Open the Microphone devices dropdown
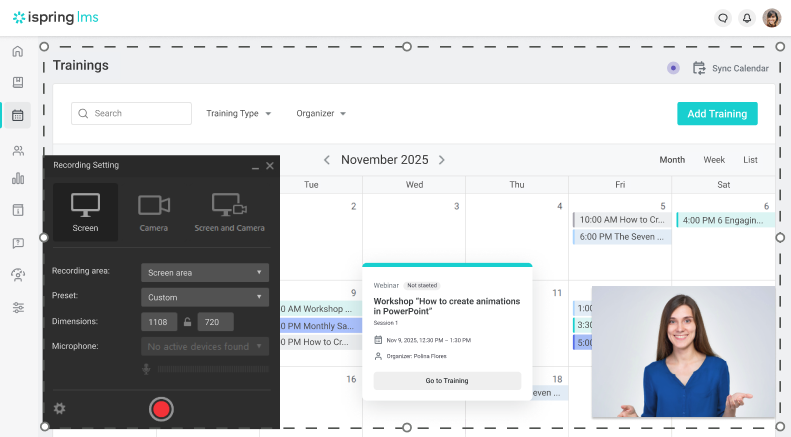 (205, 347)
